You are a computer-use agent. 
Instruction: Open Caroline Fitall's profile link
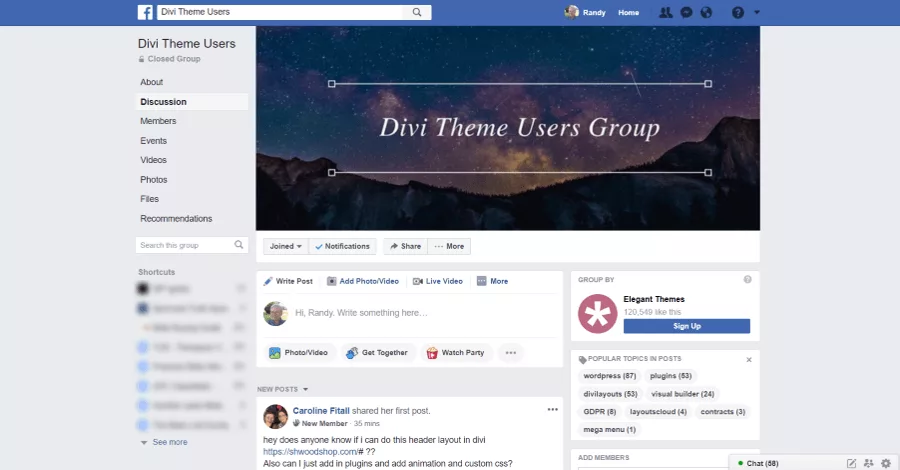click(x=321, y=411)
